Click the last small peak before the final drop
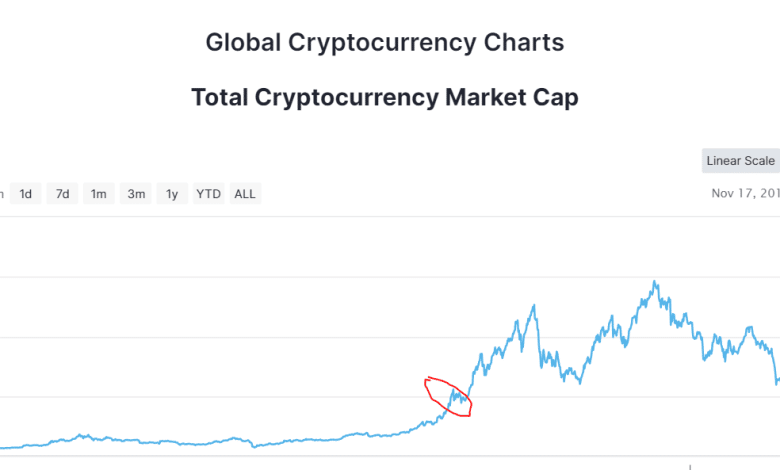 click(747, 327)
